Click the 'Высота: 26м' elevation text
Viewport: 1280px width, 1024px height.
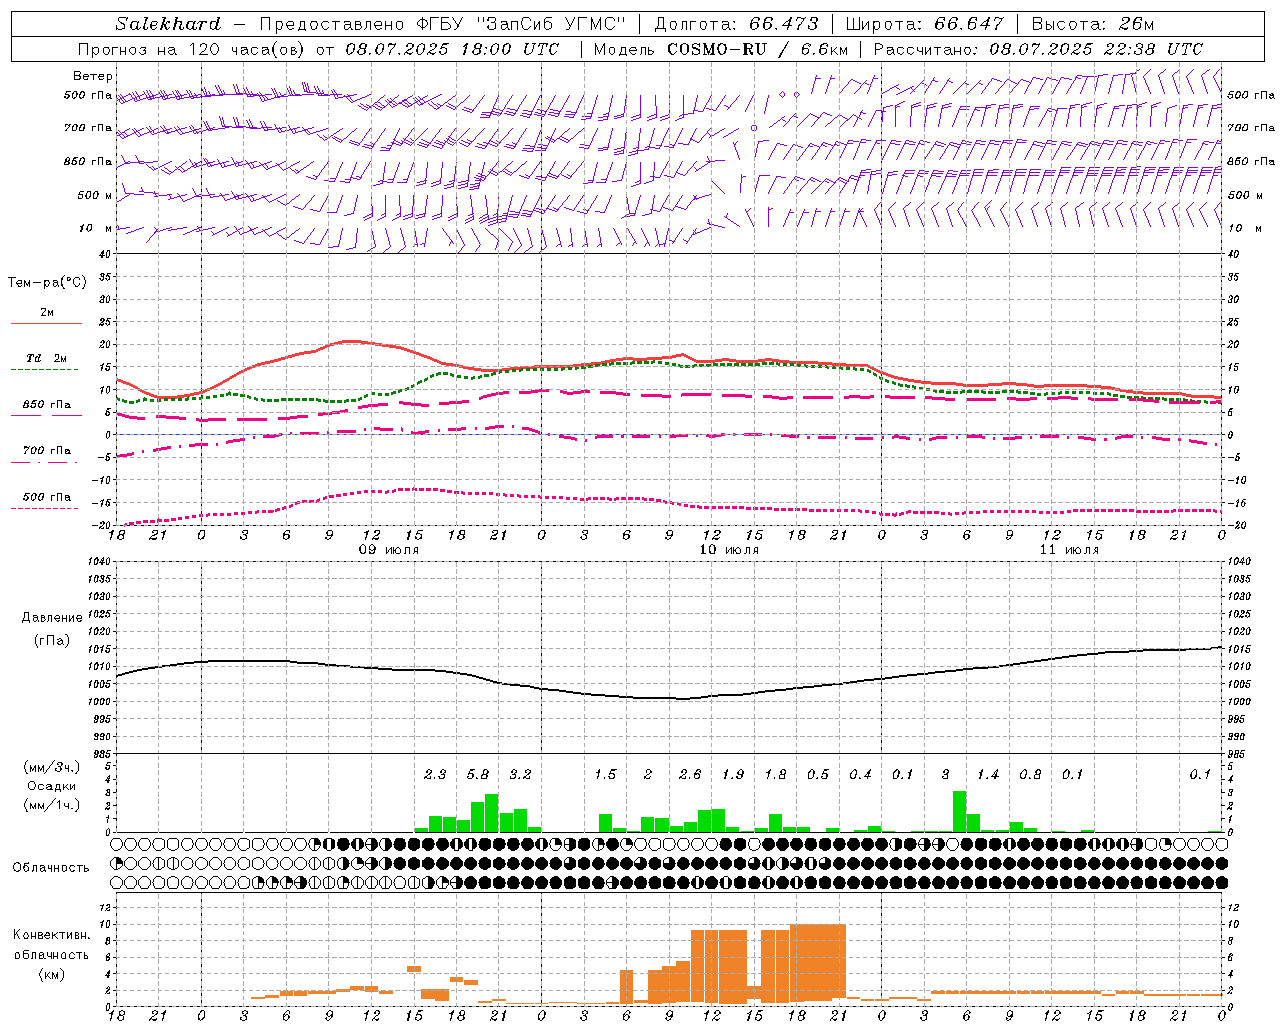1092,24
